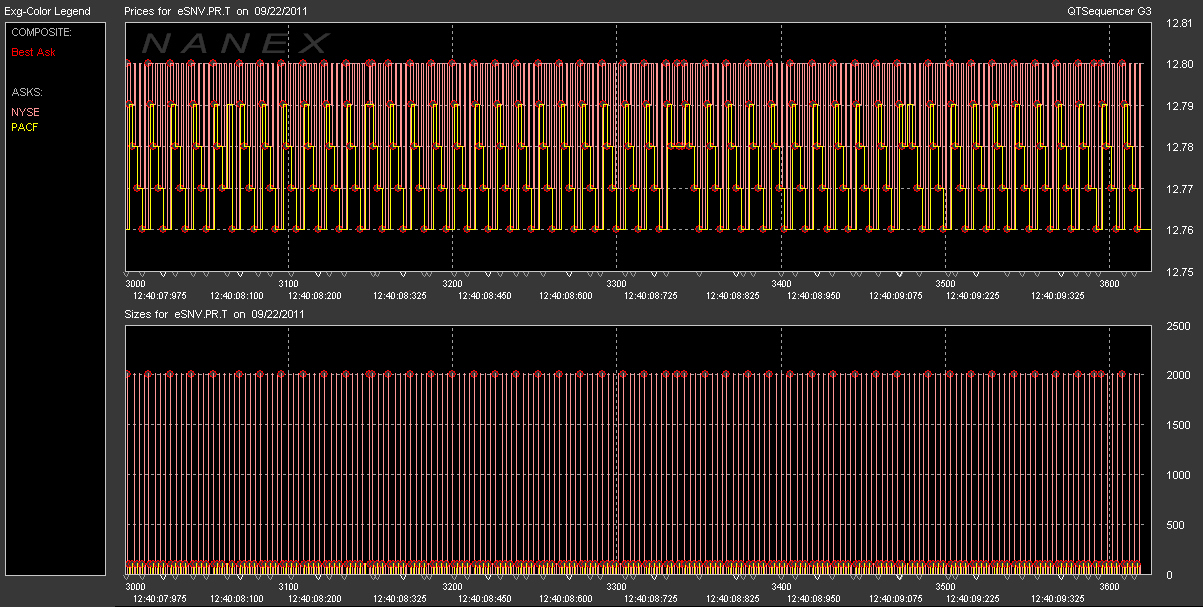Click timestamp 12:40:08:200 under the prices chart
1203x607 pixels.
(315, 296)
